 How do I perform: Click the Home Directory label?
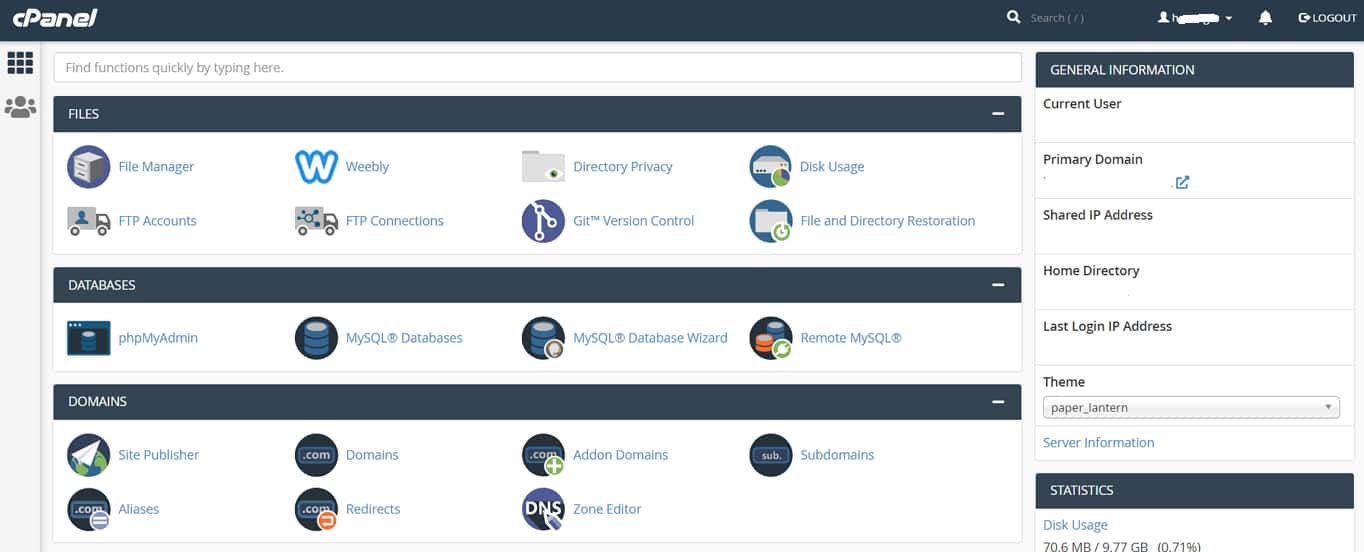1091,271
